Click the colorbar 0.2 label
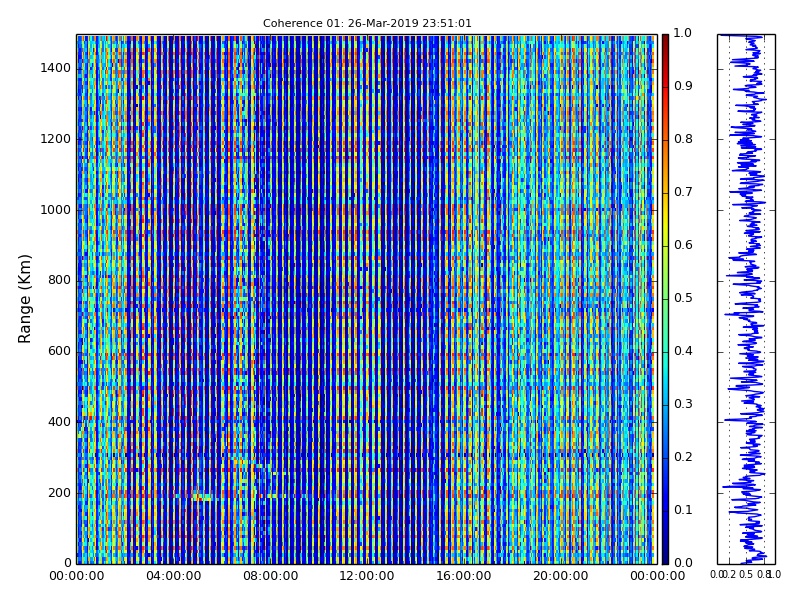Screen dimensions: 800x600 pyautogui.click(x=683, y=458)
